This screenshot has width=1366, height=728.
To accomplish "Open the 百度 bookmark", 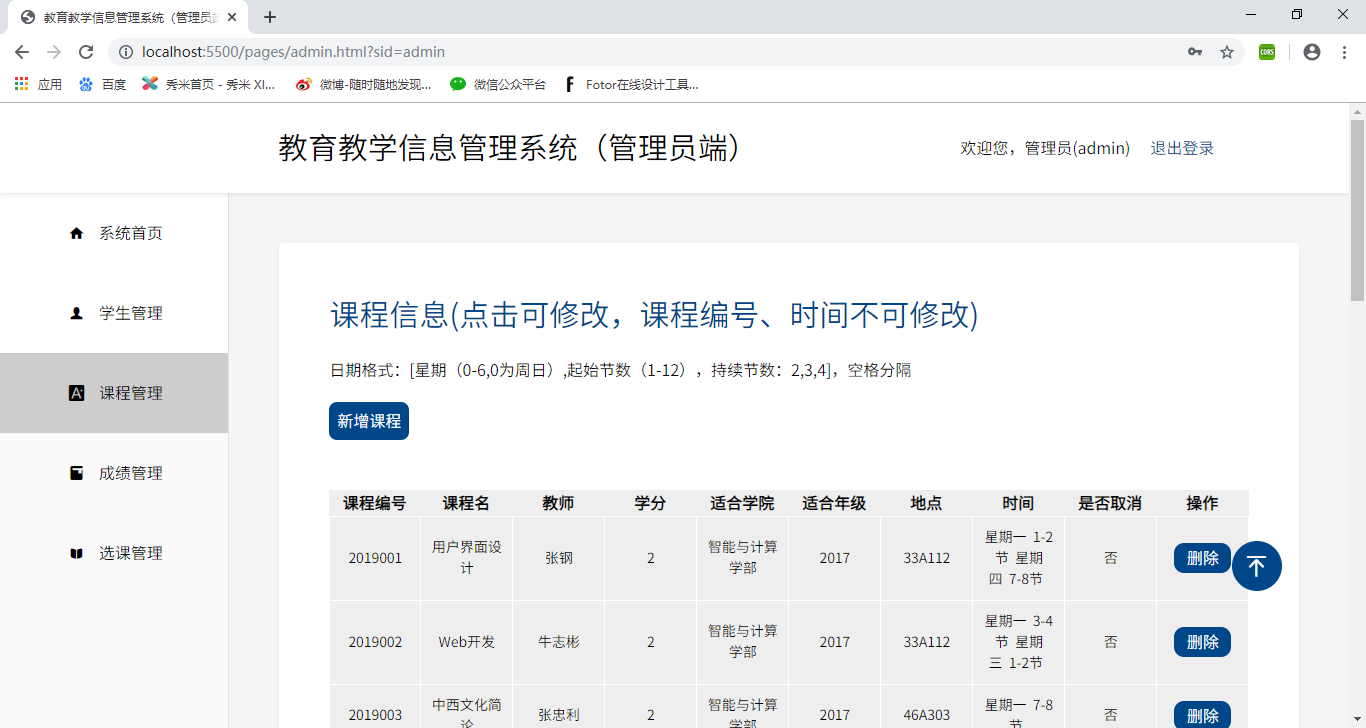I will point(103,85).
